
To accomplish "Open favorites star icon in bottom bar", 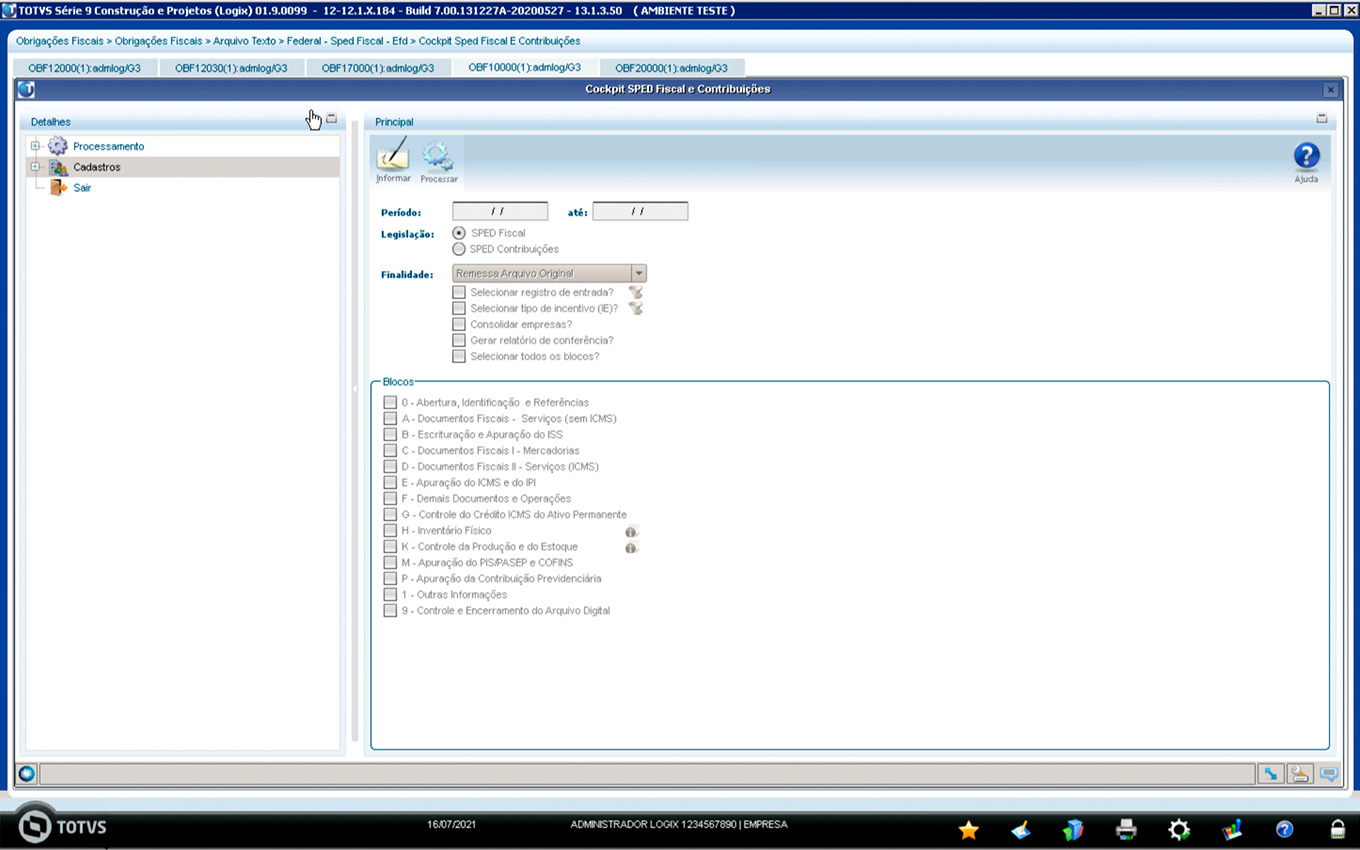I will point(968,829).
